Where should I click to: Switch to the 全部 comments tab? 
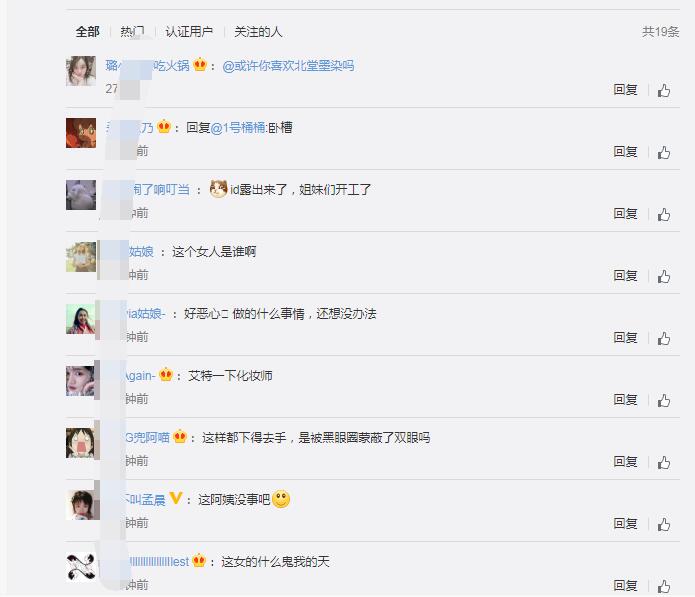coord(87,31)
